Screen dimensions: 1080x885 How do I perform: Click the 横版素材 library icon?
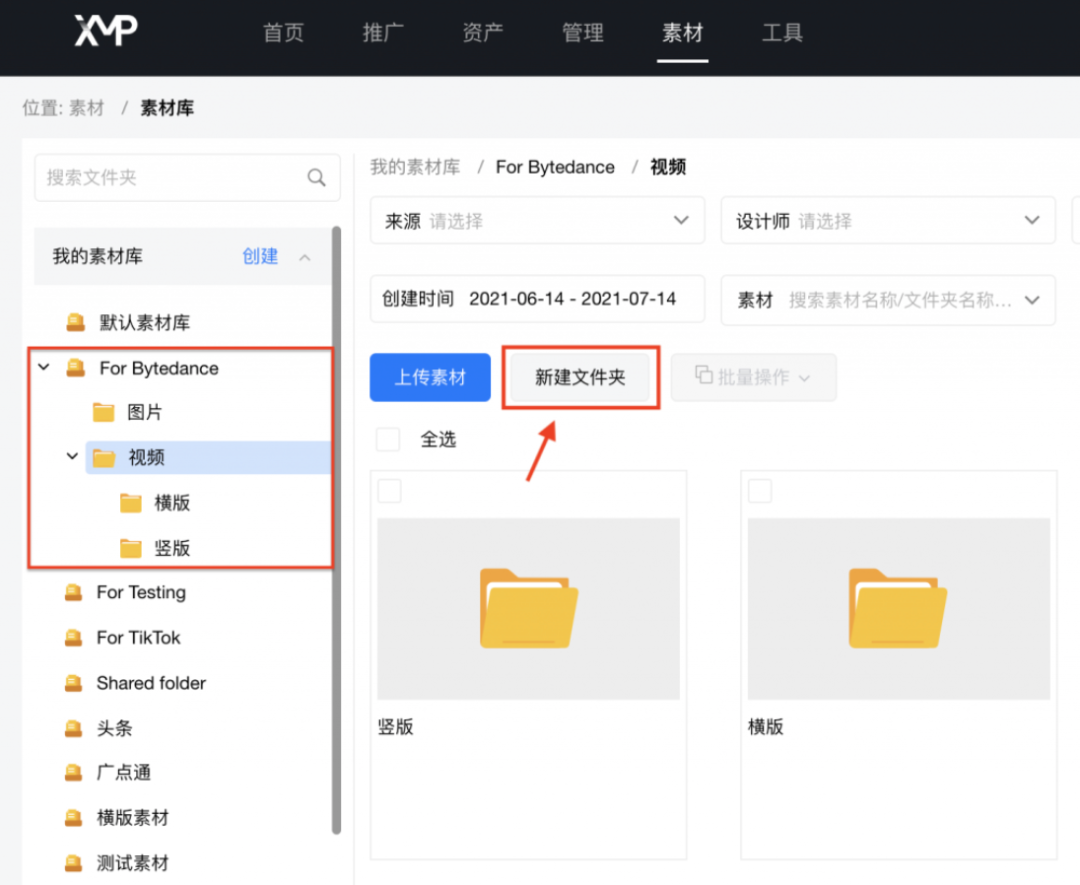(73, 818)
